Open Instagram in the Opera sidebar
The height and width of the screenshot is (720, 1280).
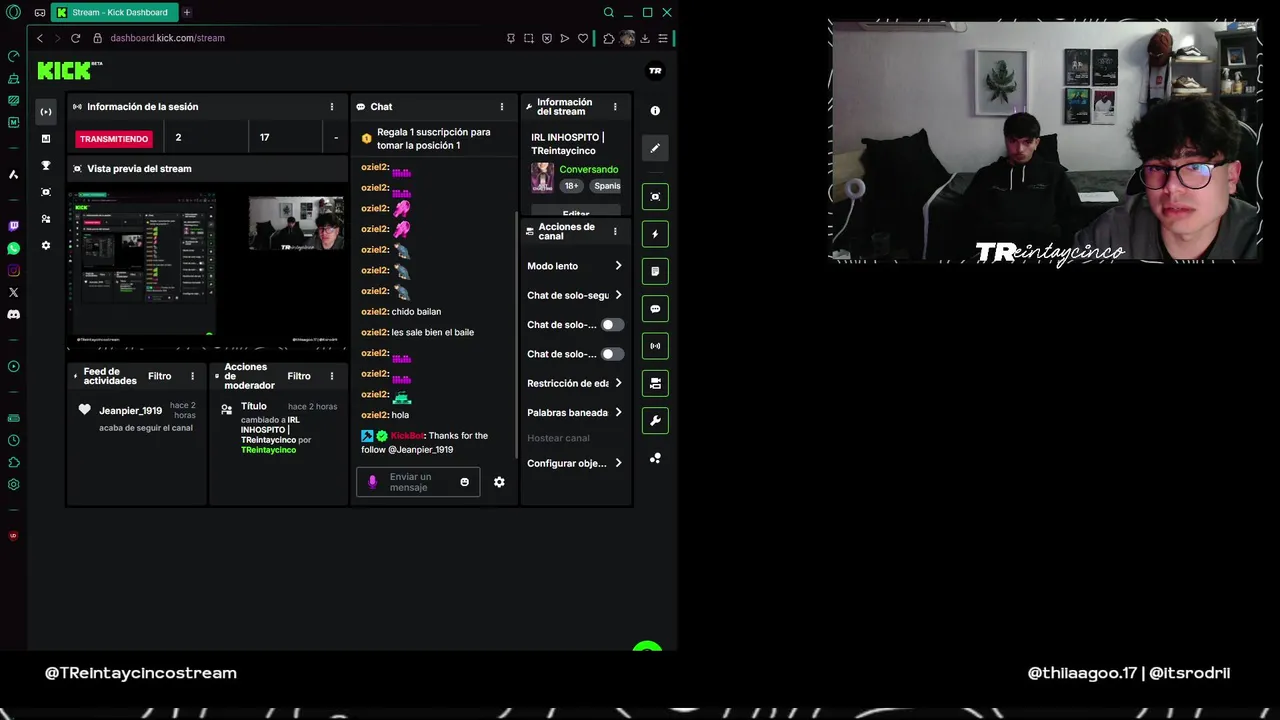[13, 270]
